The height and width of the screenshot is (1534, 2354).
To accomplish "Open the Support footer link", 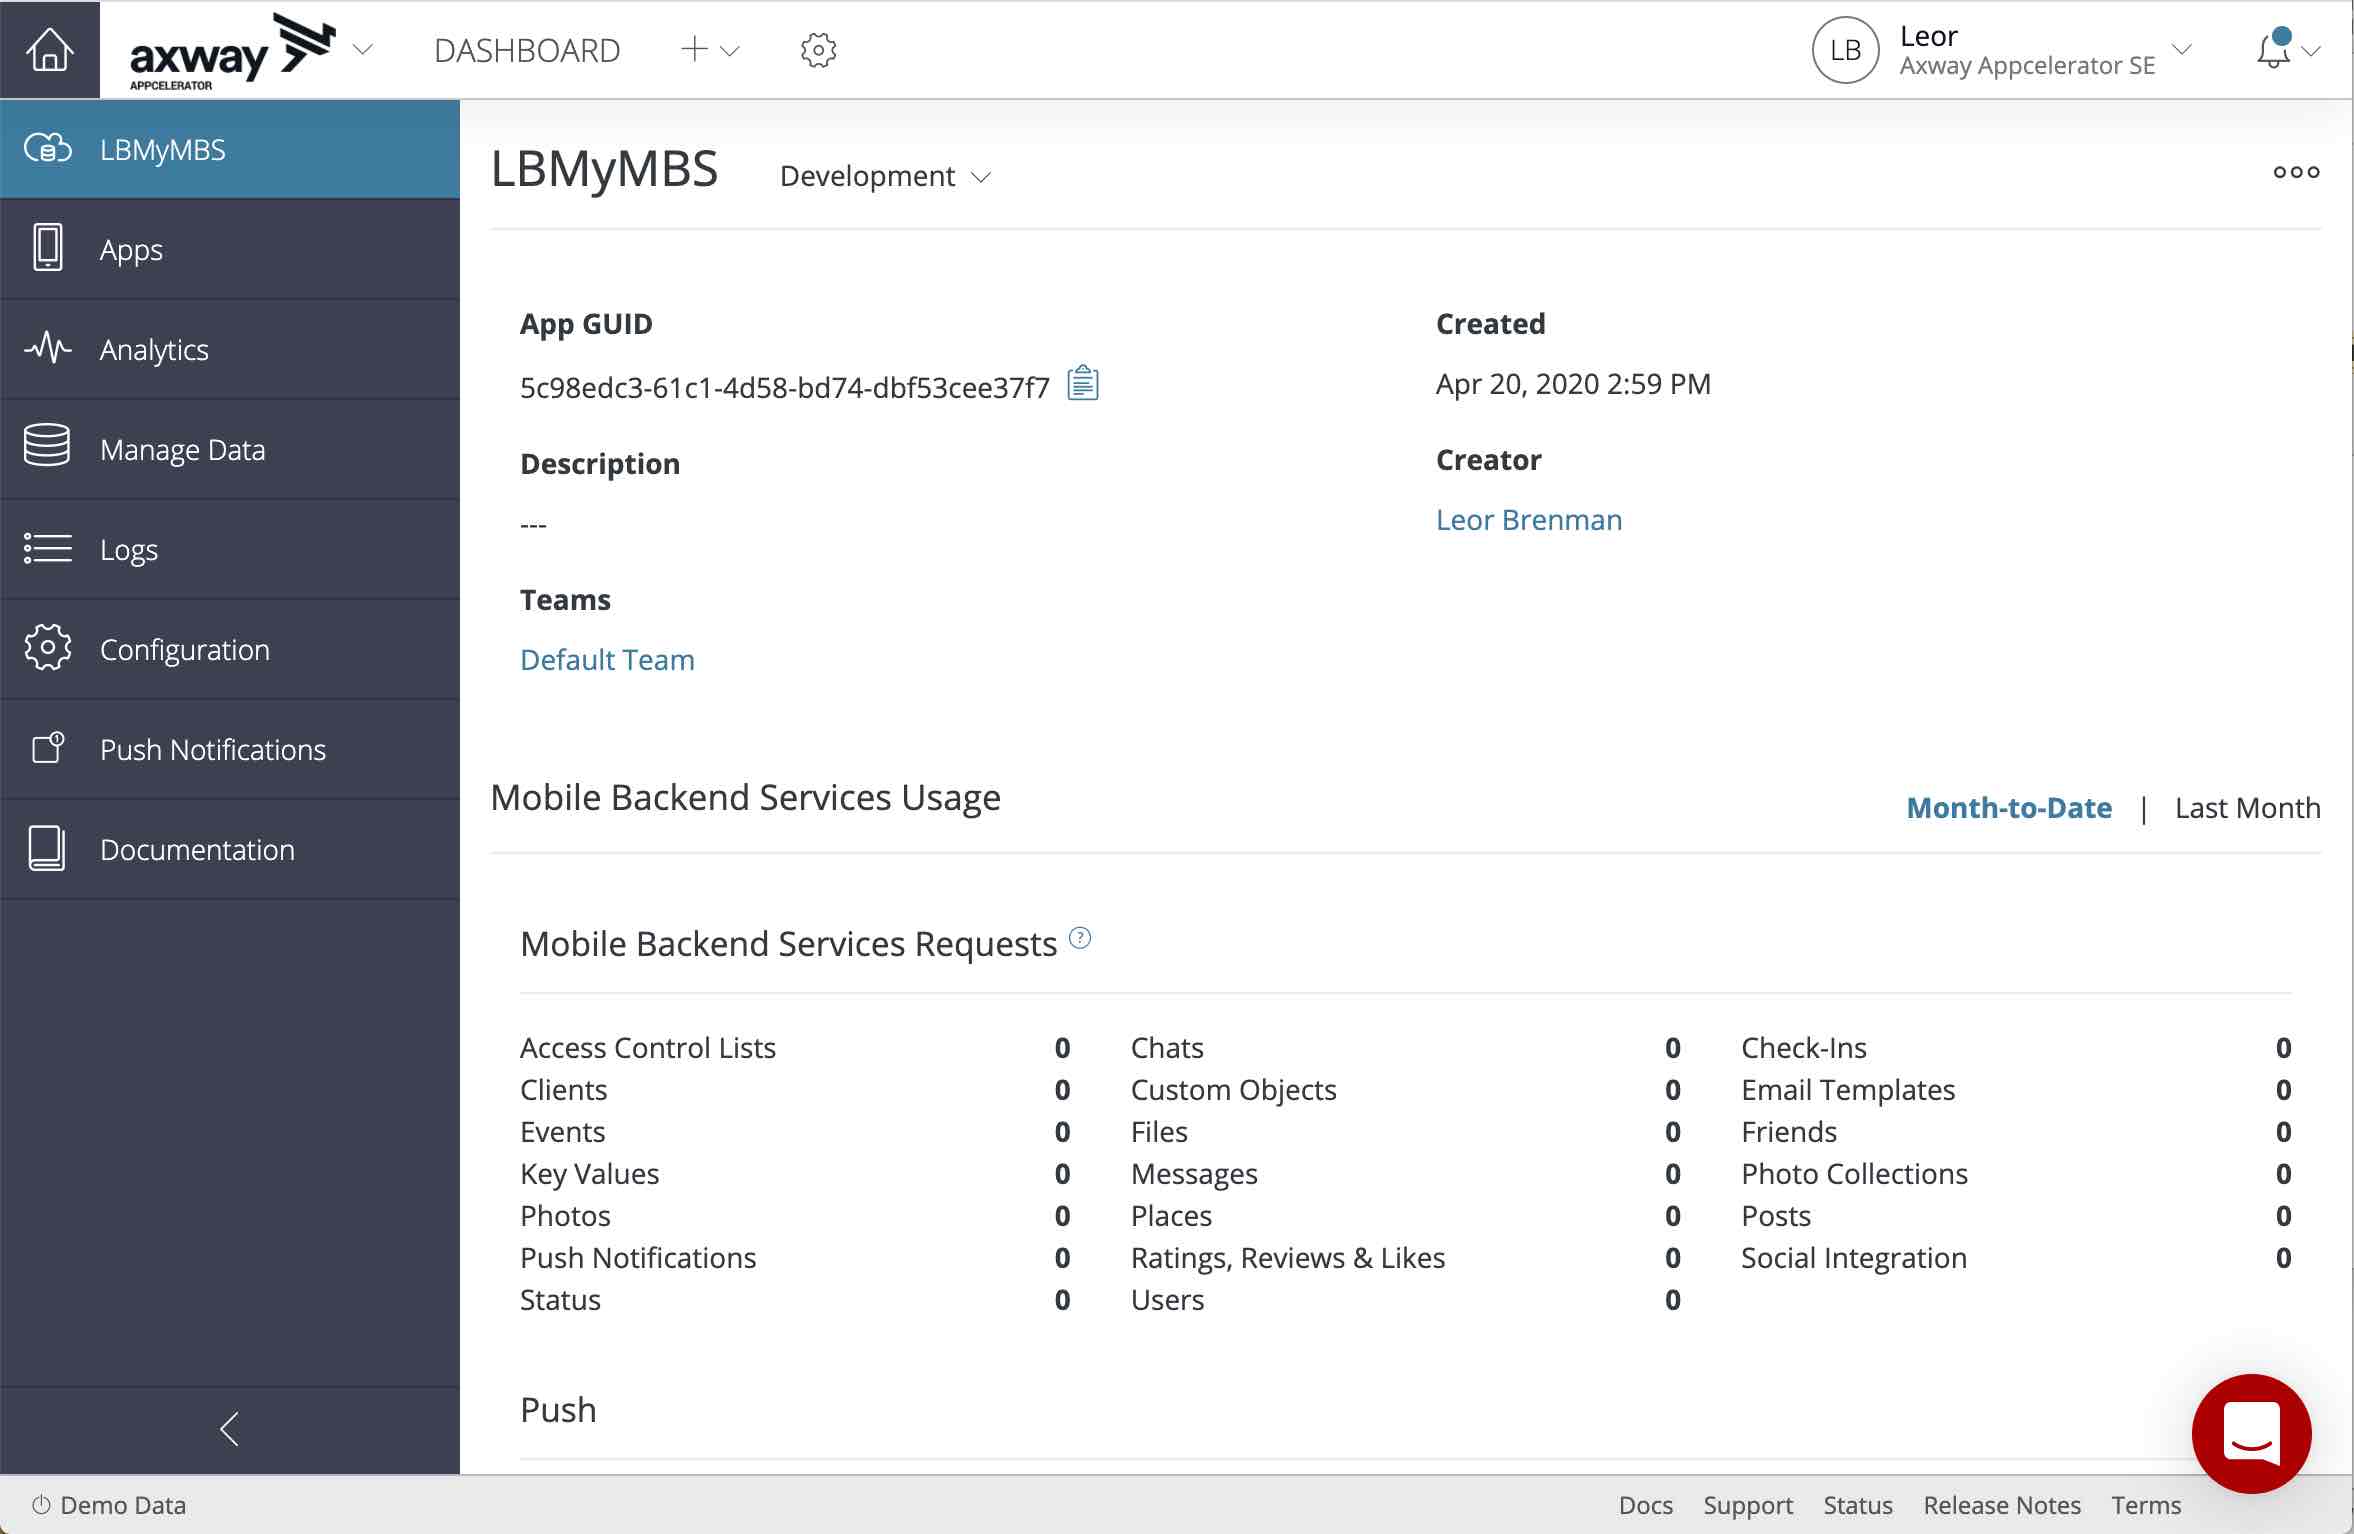I will pos(1748,1505).
